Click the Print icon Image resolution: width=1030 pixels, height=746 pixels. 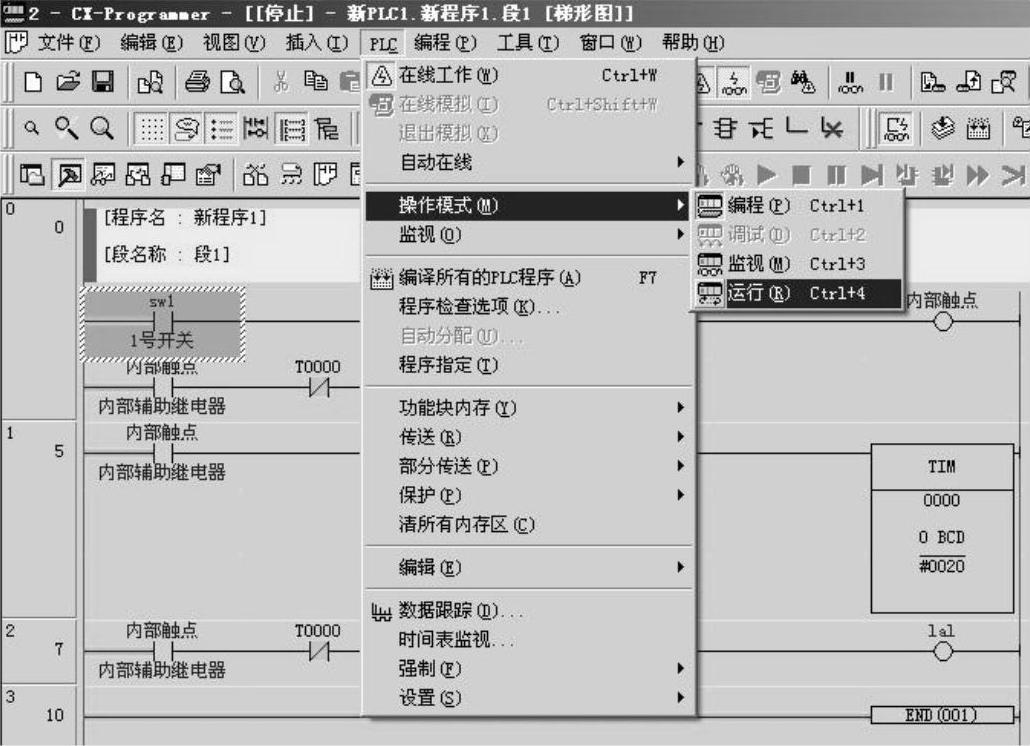(x=197, y=82)
